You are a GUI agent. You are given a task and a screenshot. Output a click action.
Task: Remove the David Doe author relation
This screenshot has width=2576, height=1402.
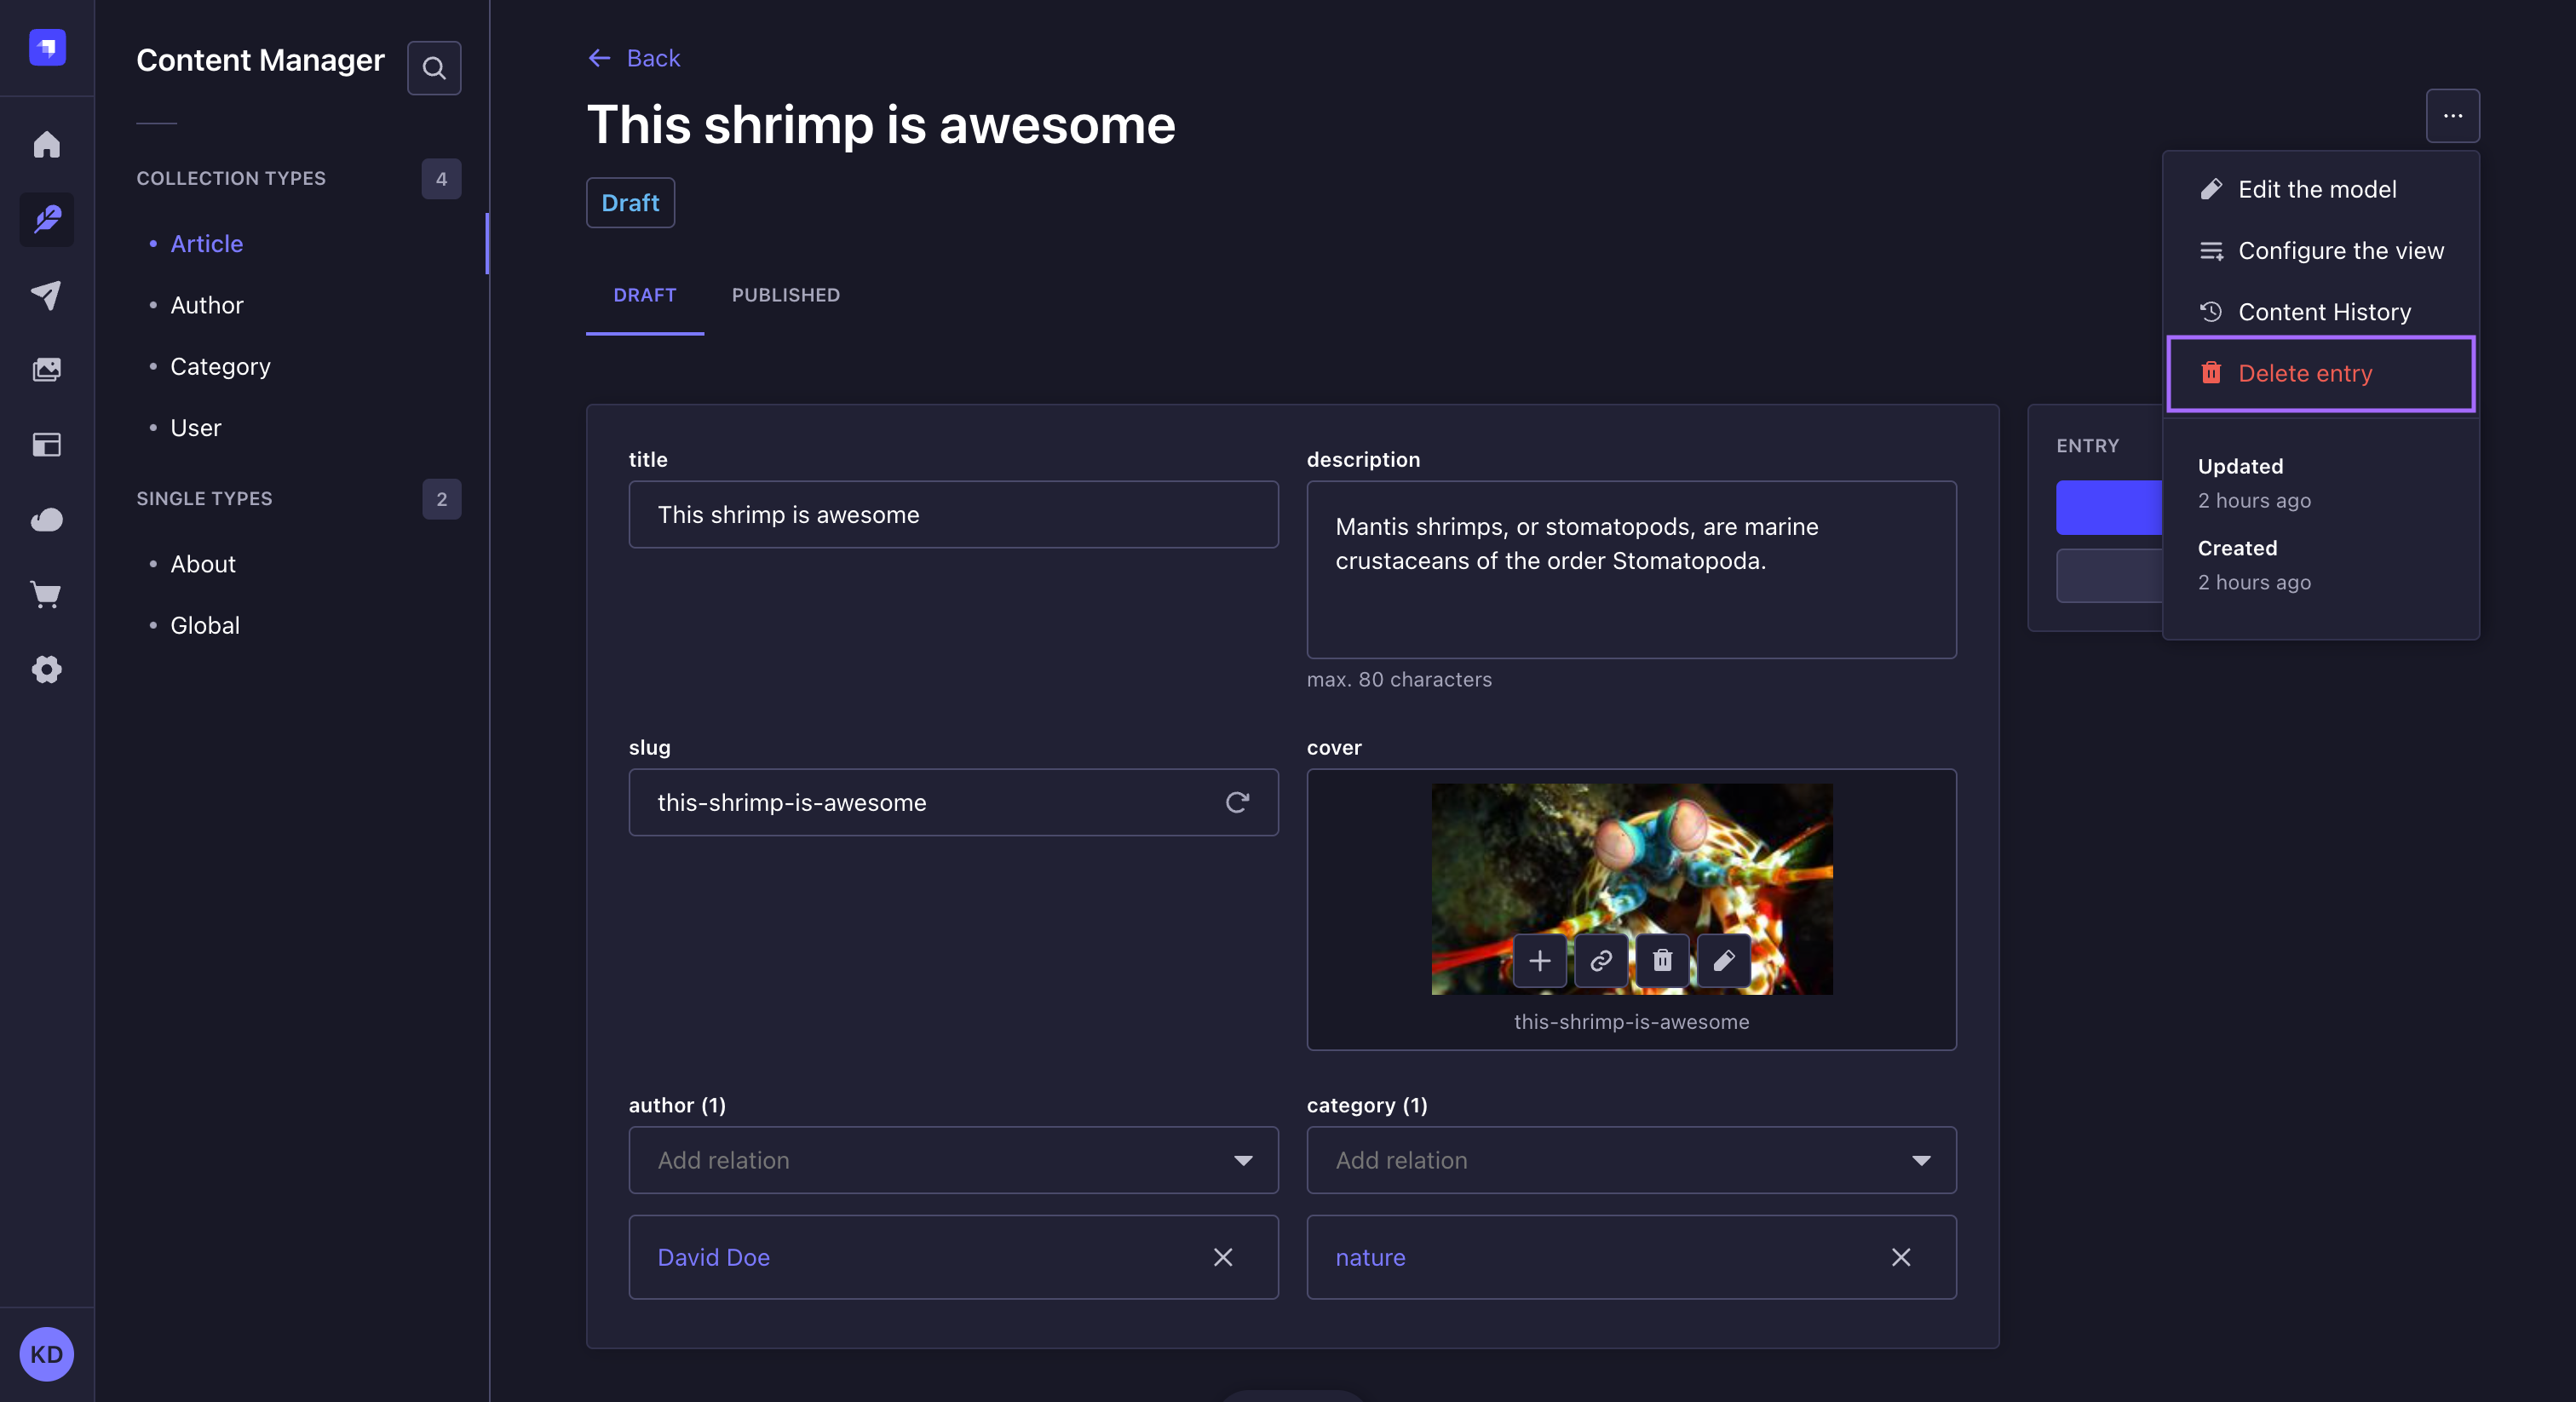coord(1222,1257)
